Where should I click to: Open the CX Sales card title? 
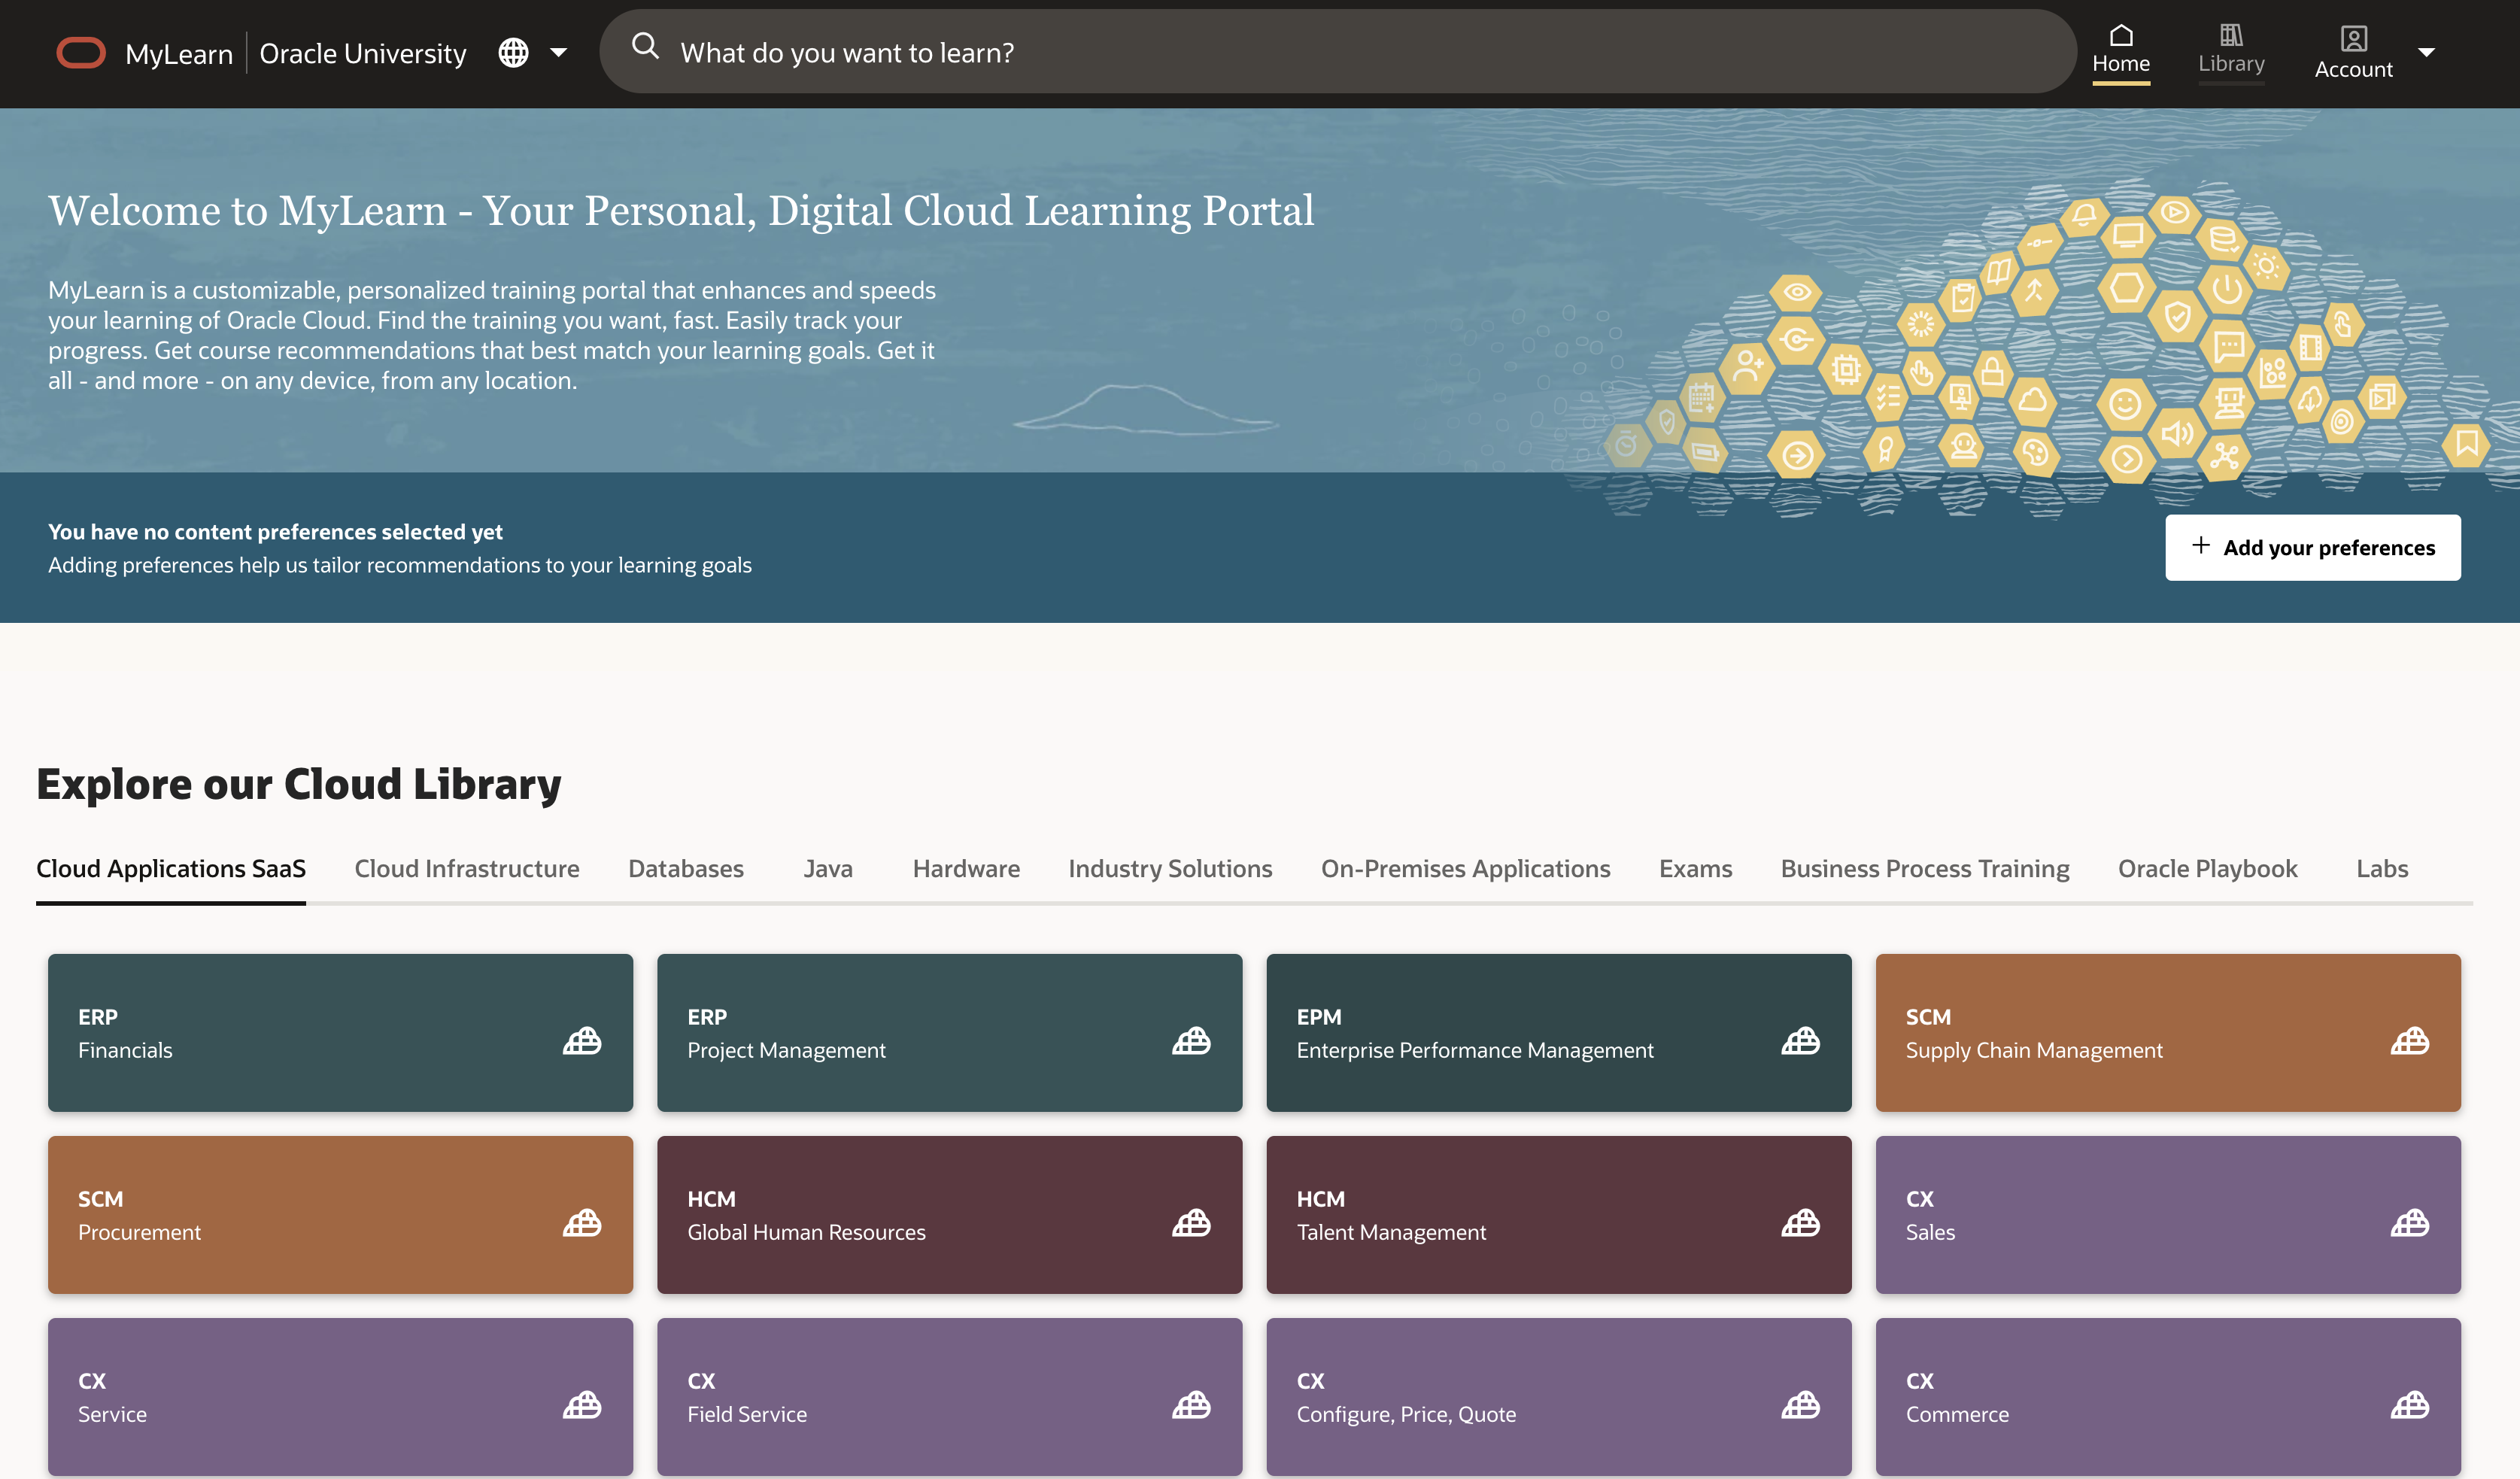pyautogui.click(x=1930, y=1232)
